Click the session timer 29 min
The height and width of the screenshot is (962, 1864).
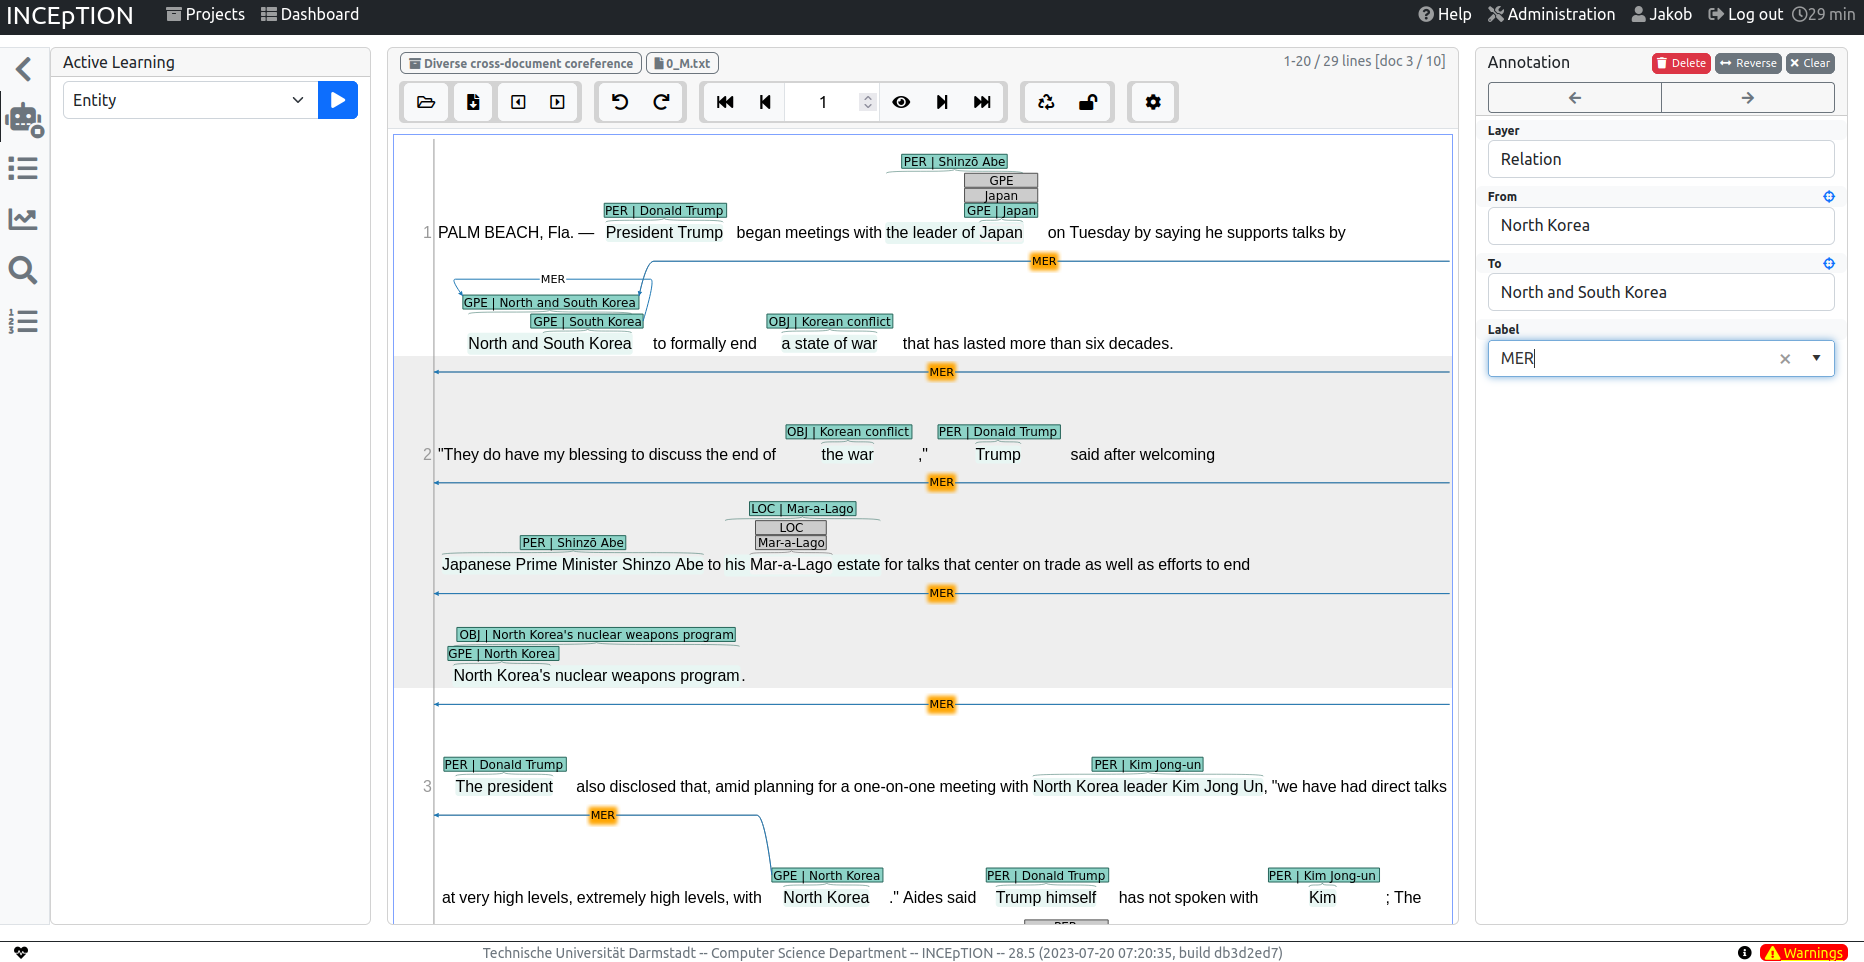point(1824,14)
